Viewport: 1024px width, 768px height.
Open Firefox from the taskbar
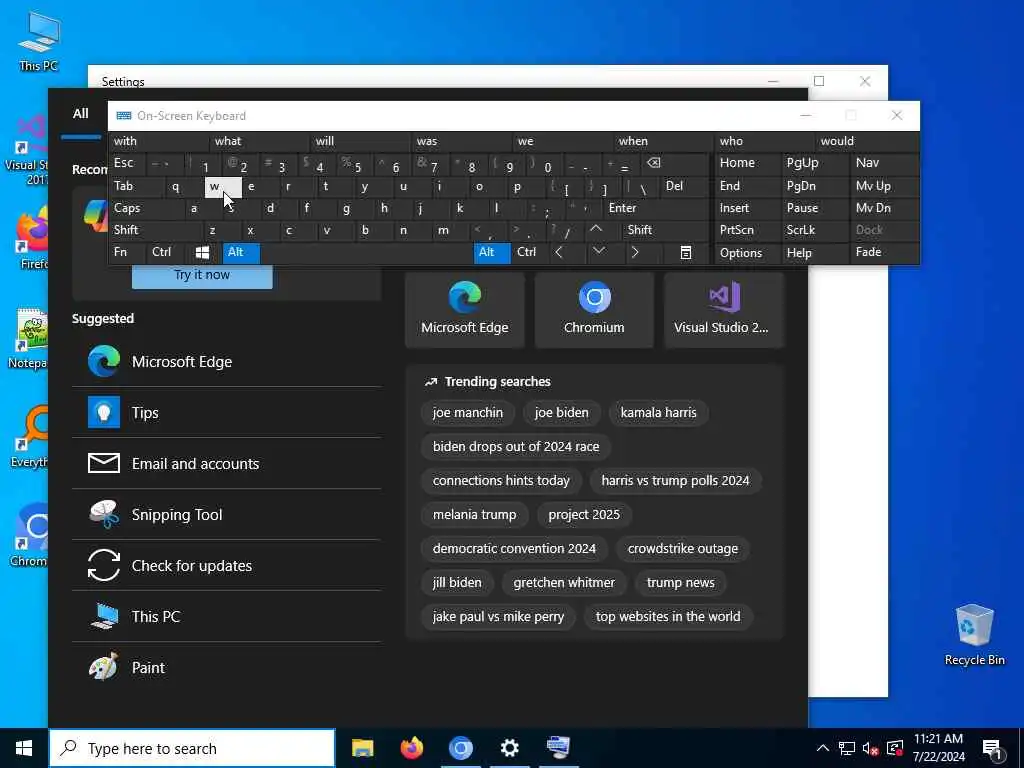click(x=411, y=748)
